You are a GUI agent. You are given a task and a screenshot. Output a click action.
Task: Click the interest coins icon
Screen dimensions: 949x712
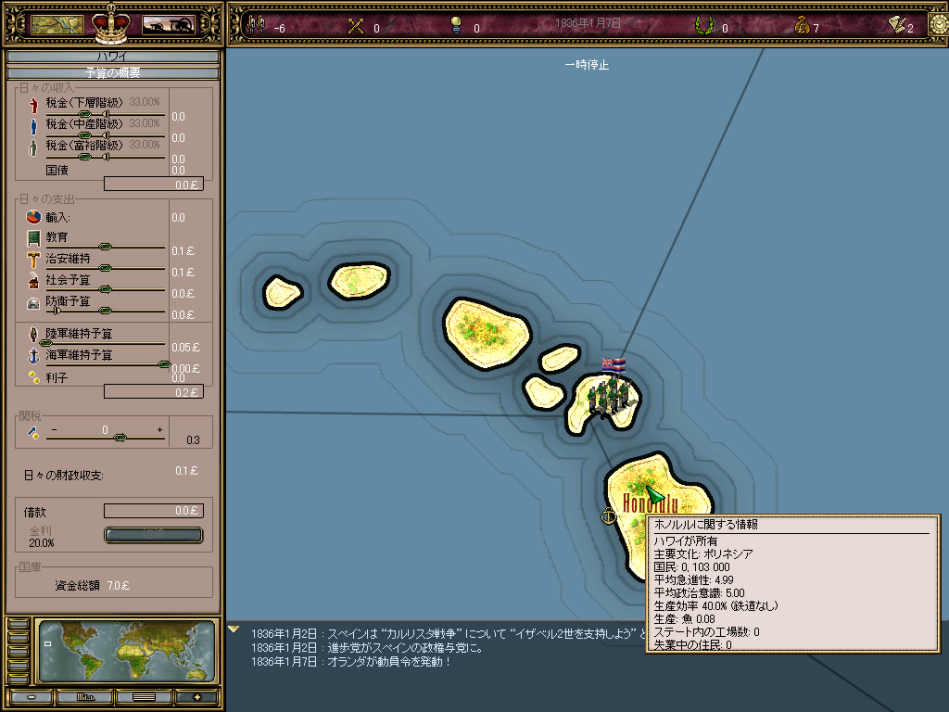34,377
